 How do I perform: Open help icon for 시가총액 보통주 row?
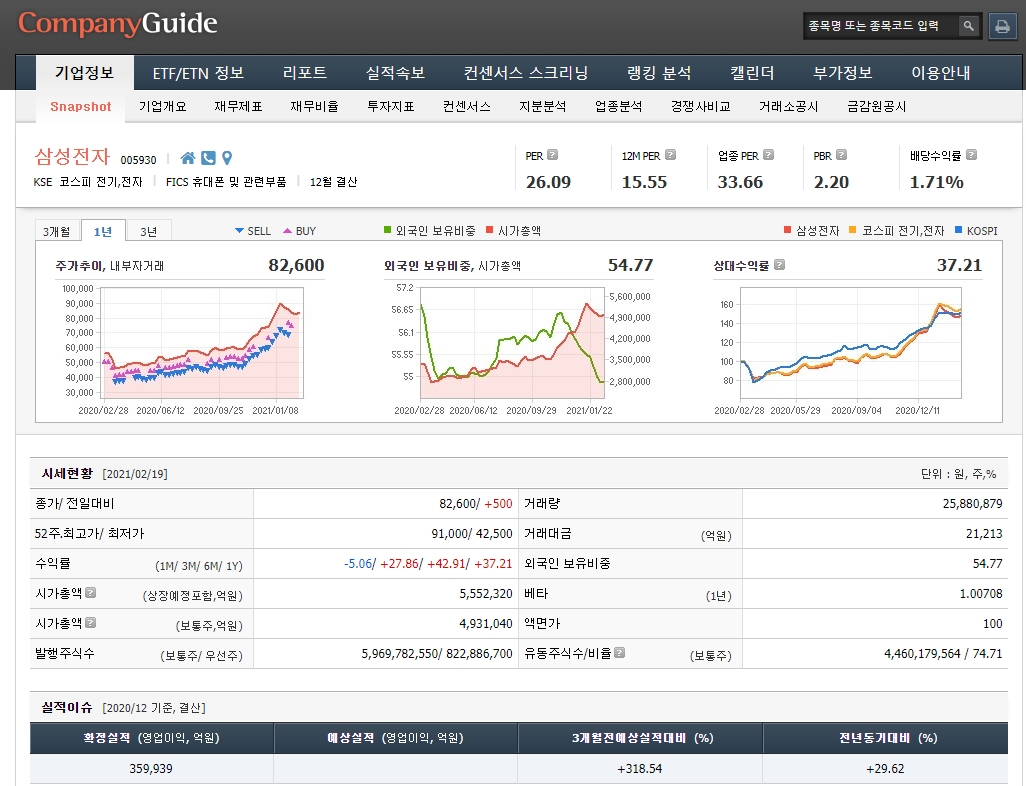[x=90, y=622]
